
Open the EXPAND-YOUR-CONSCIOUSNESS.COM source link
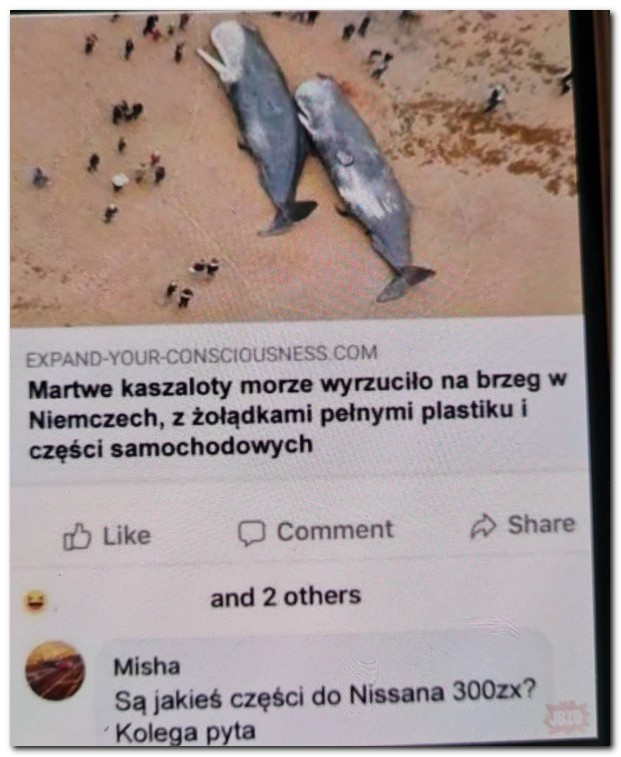(x=201, y=356)
